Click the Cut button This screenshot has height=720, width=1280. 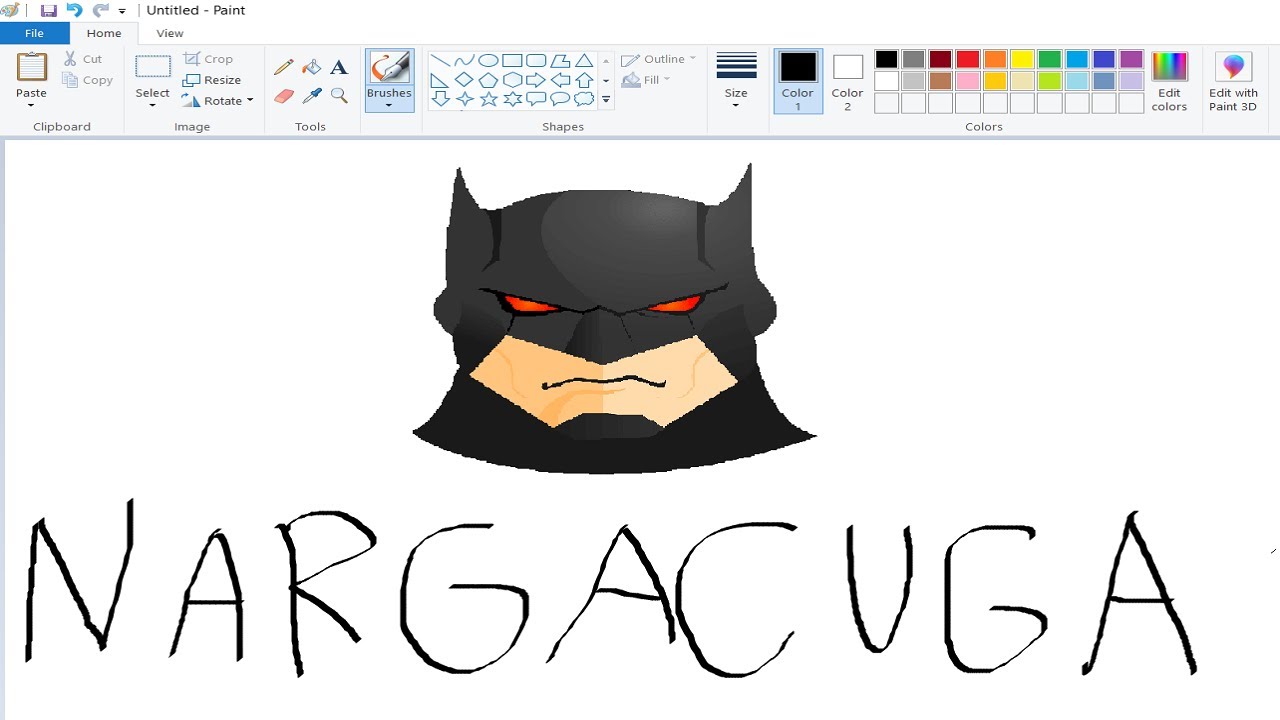point(83,59)
